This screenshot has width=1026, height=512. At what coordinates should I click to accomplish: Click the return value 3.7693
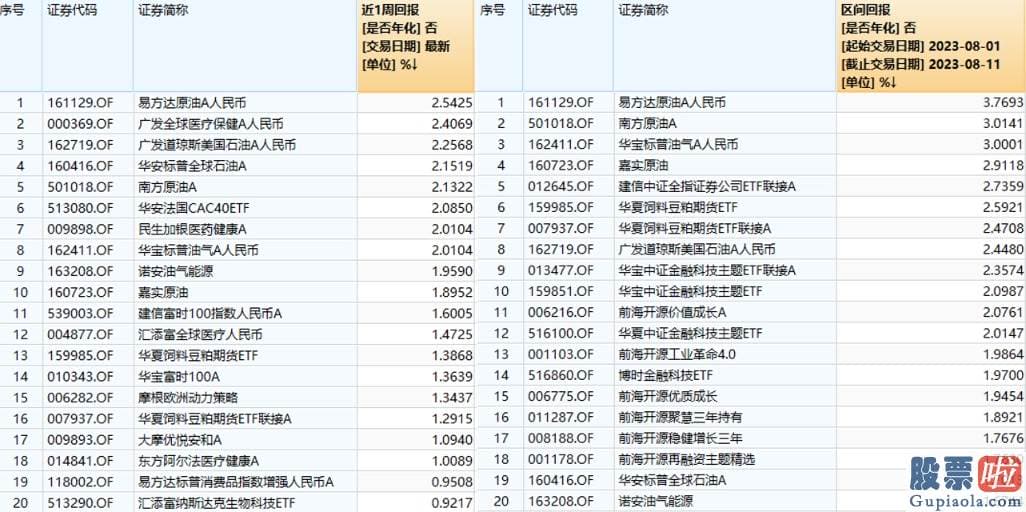[1004, 102]
